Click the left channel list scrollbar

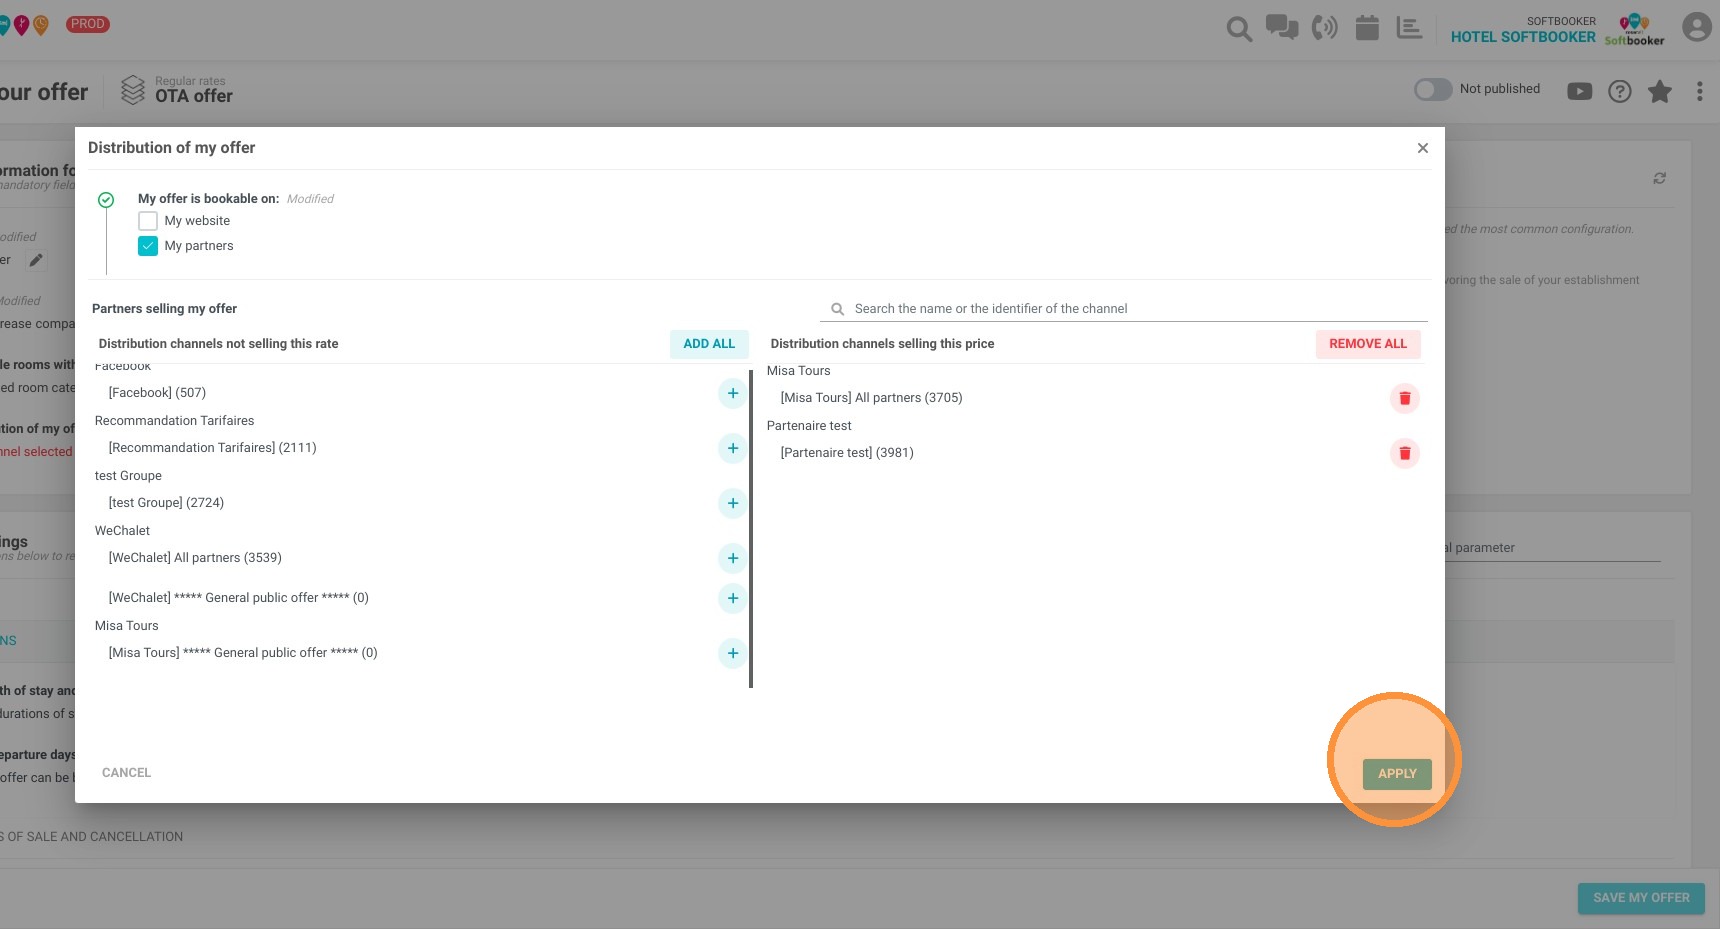coord(751,528)
